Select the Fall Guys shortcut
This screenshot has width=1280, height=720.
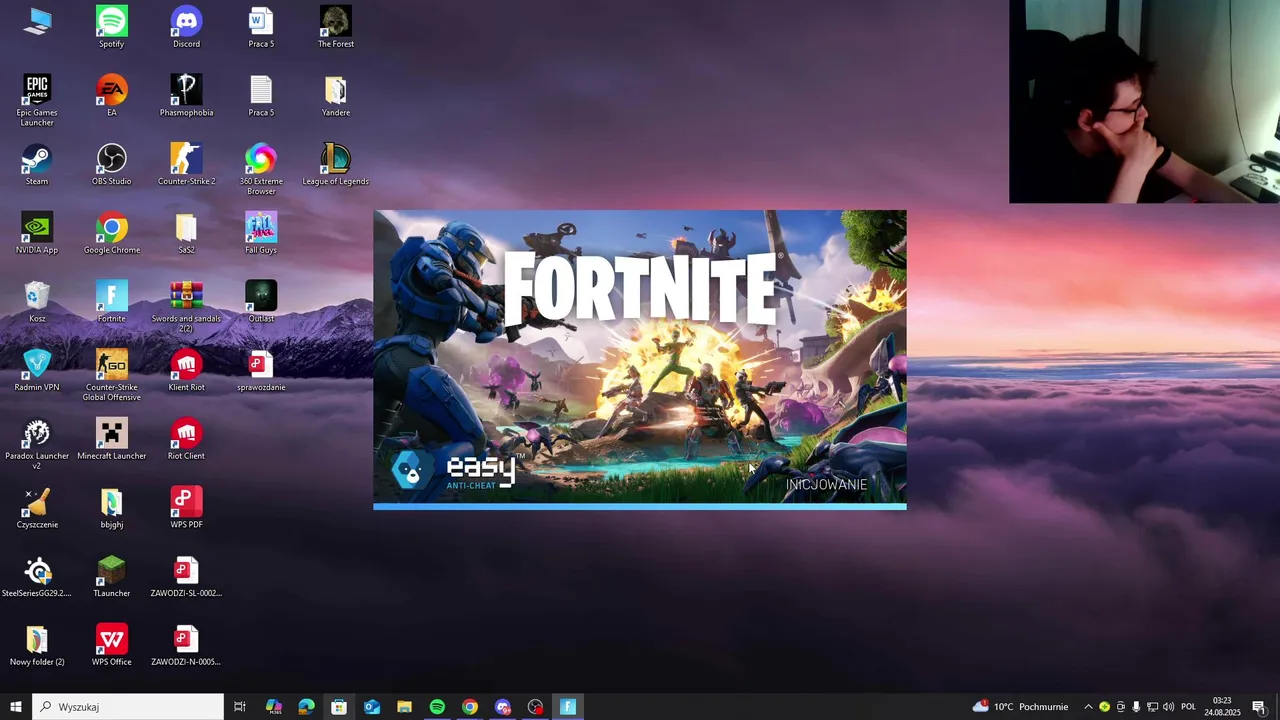pos(261,233)
